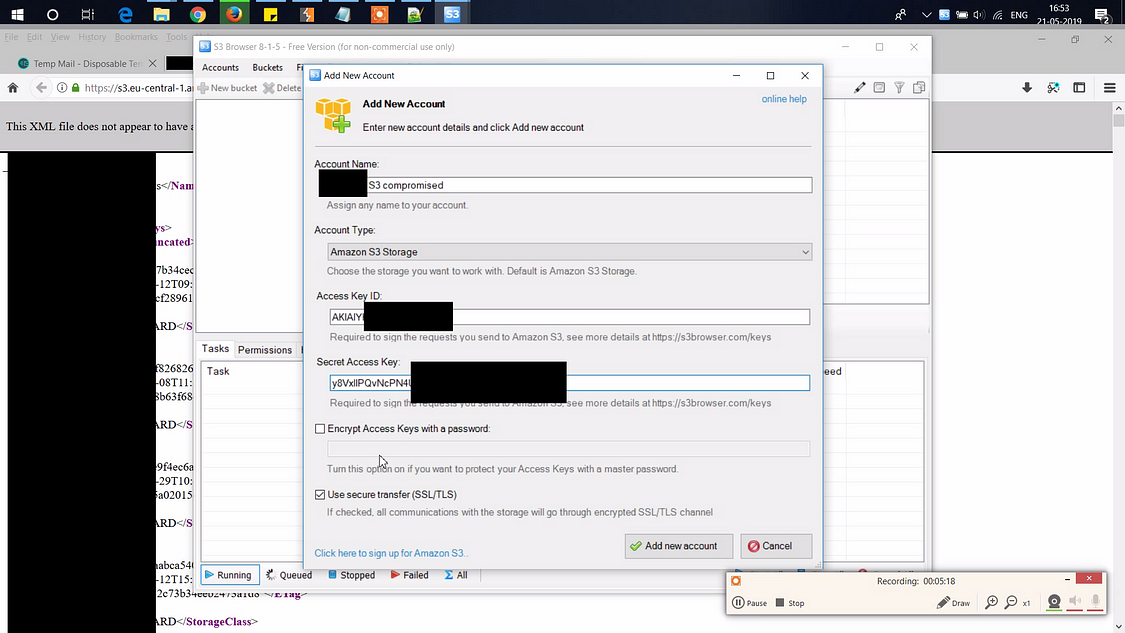The height and width of the screenshot is (633, 1125).
Task: Click New bucket toolbar button
Action: [227, 88]
